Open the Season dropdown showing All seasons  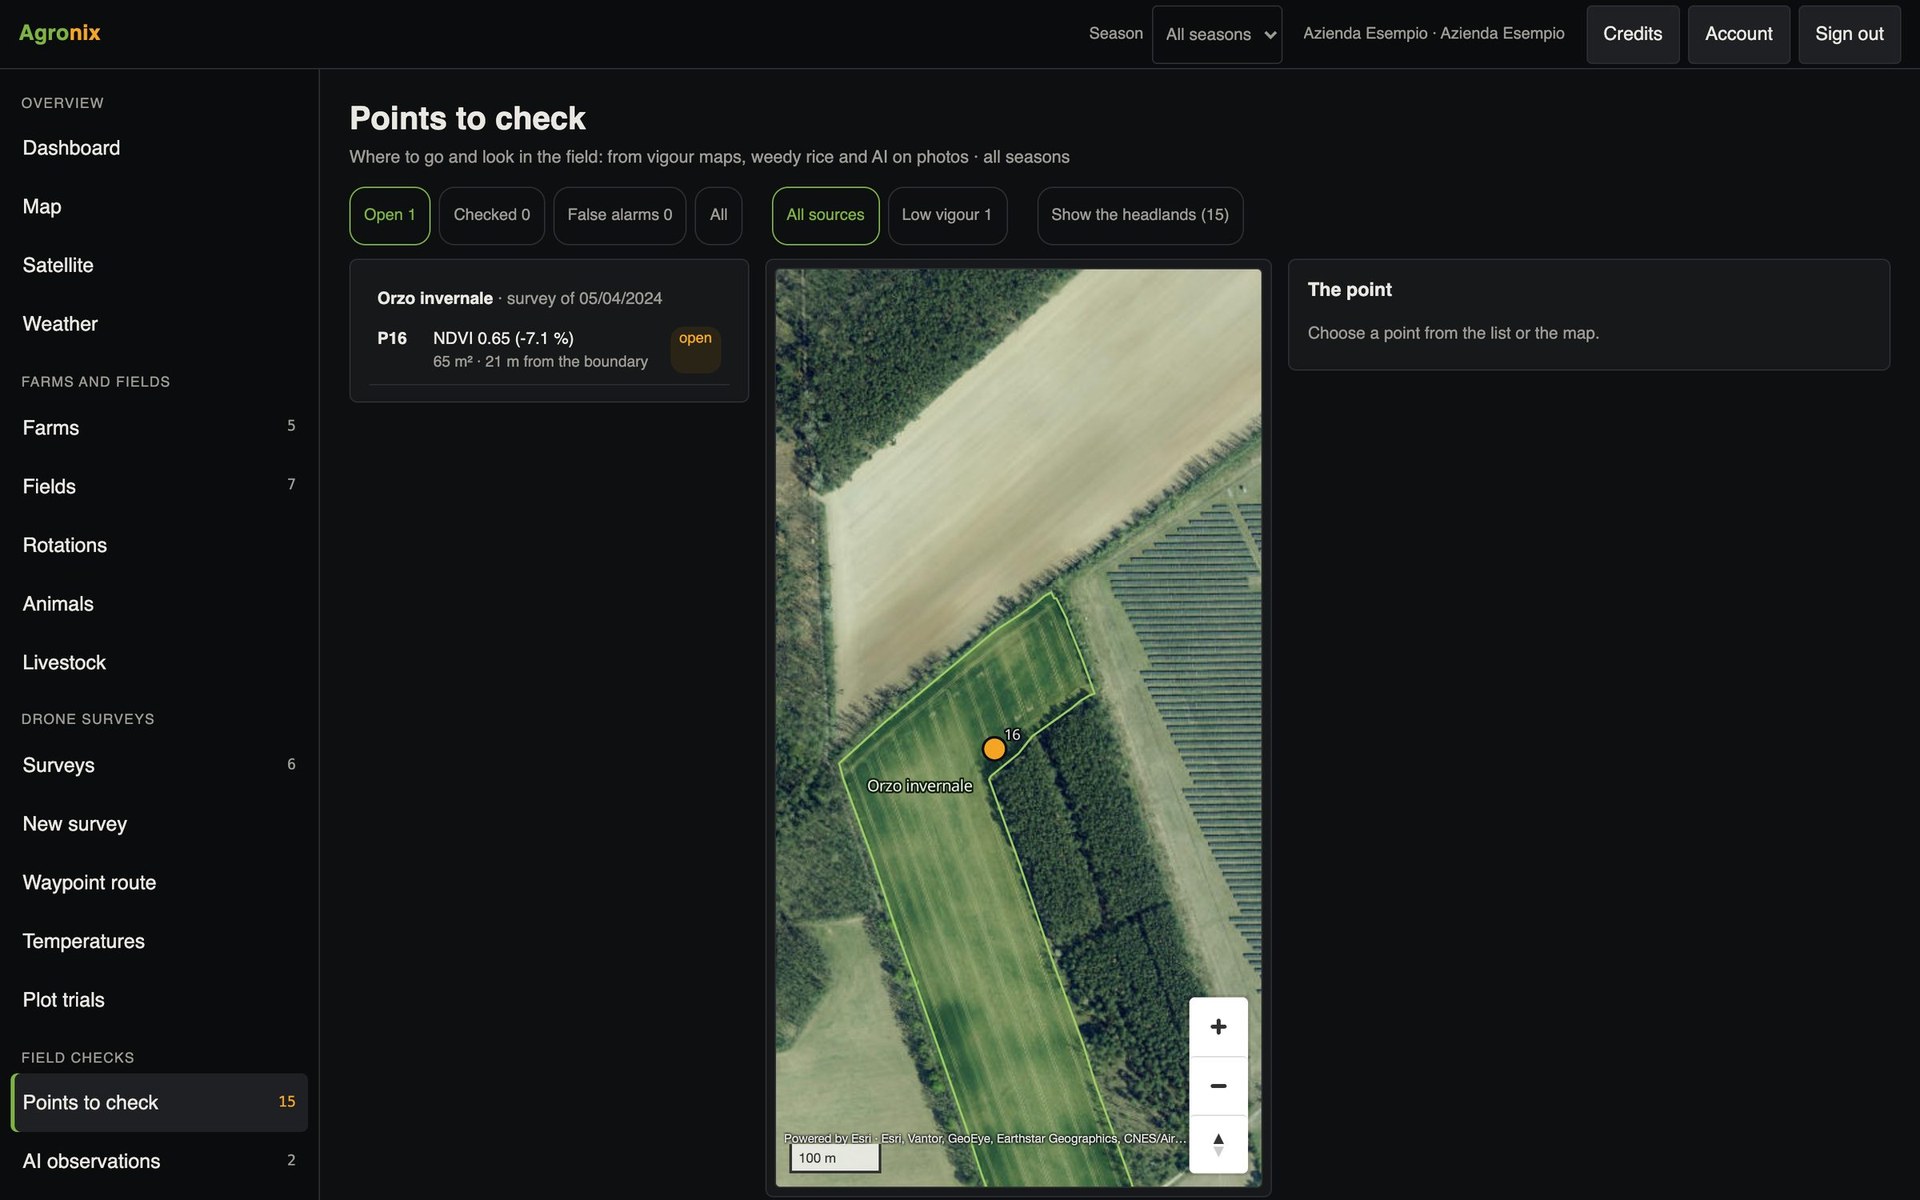pyautogui.click(x=1217, y=34)
